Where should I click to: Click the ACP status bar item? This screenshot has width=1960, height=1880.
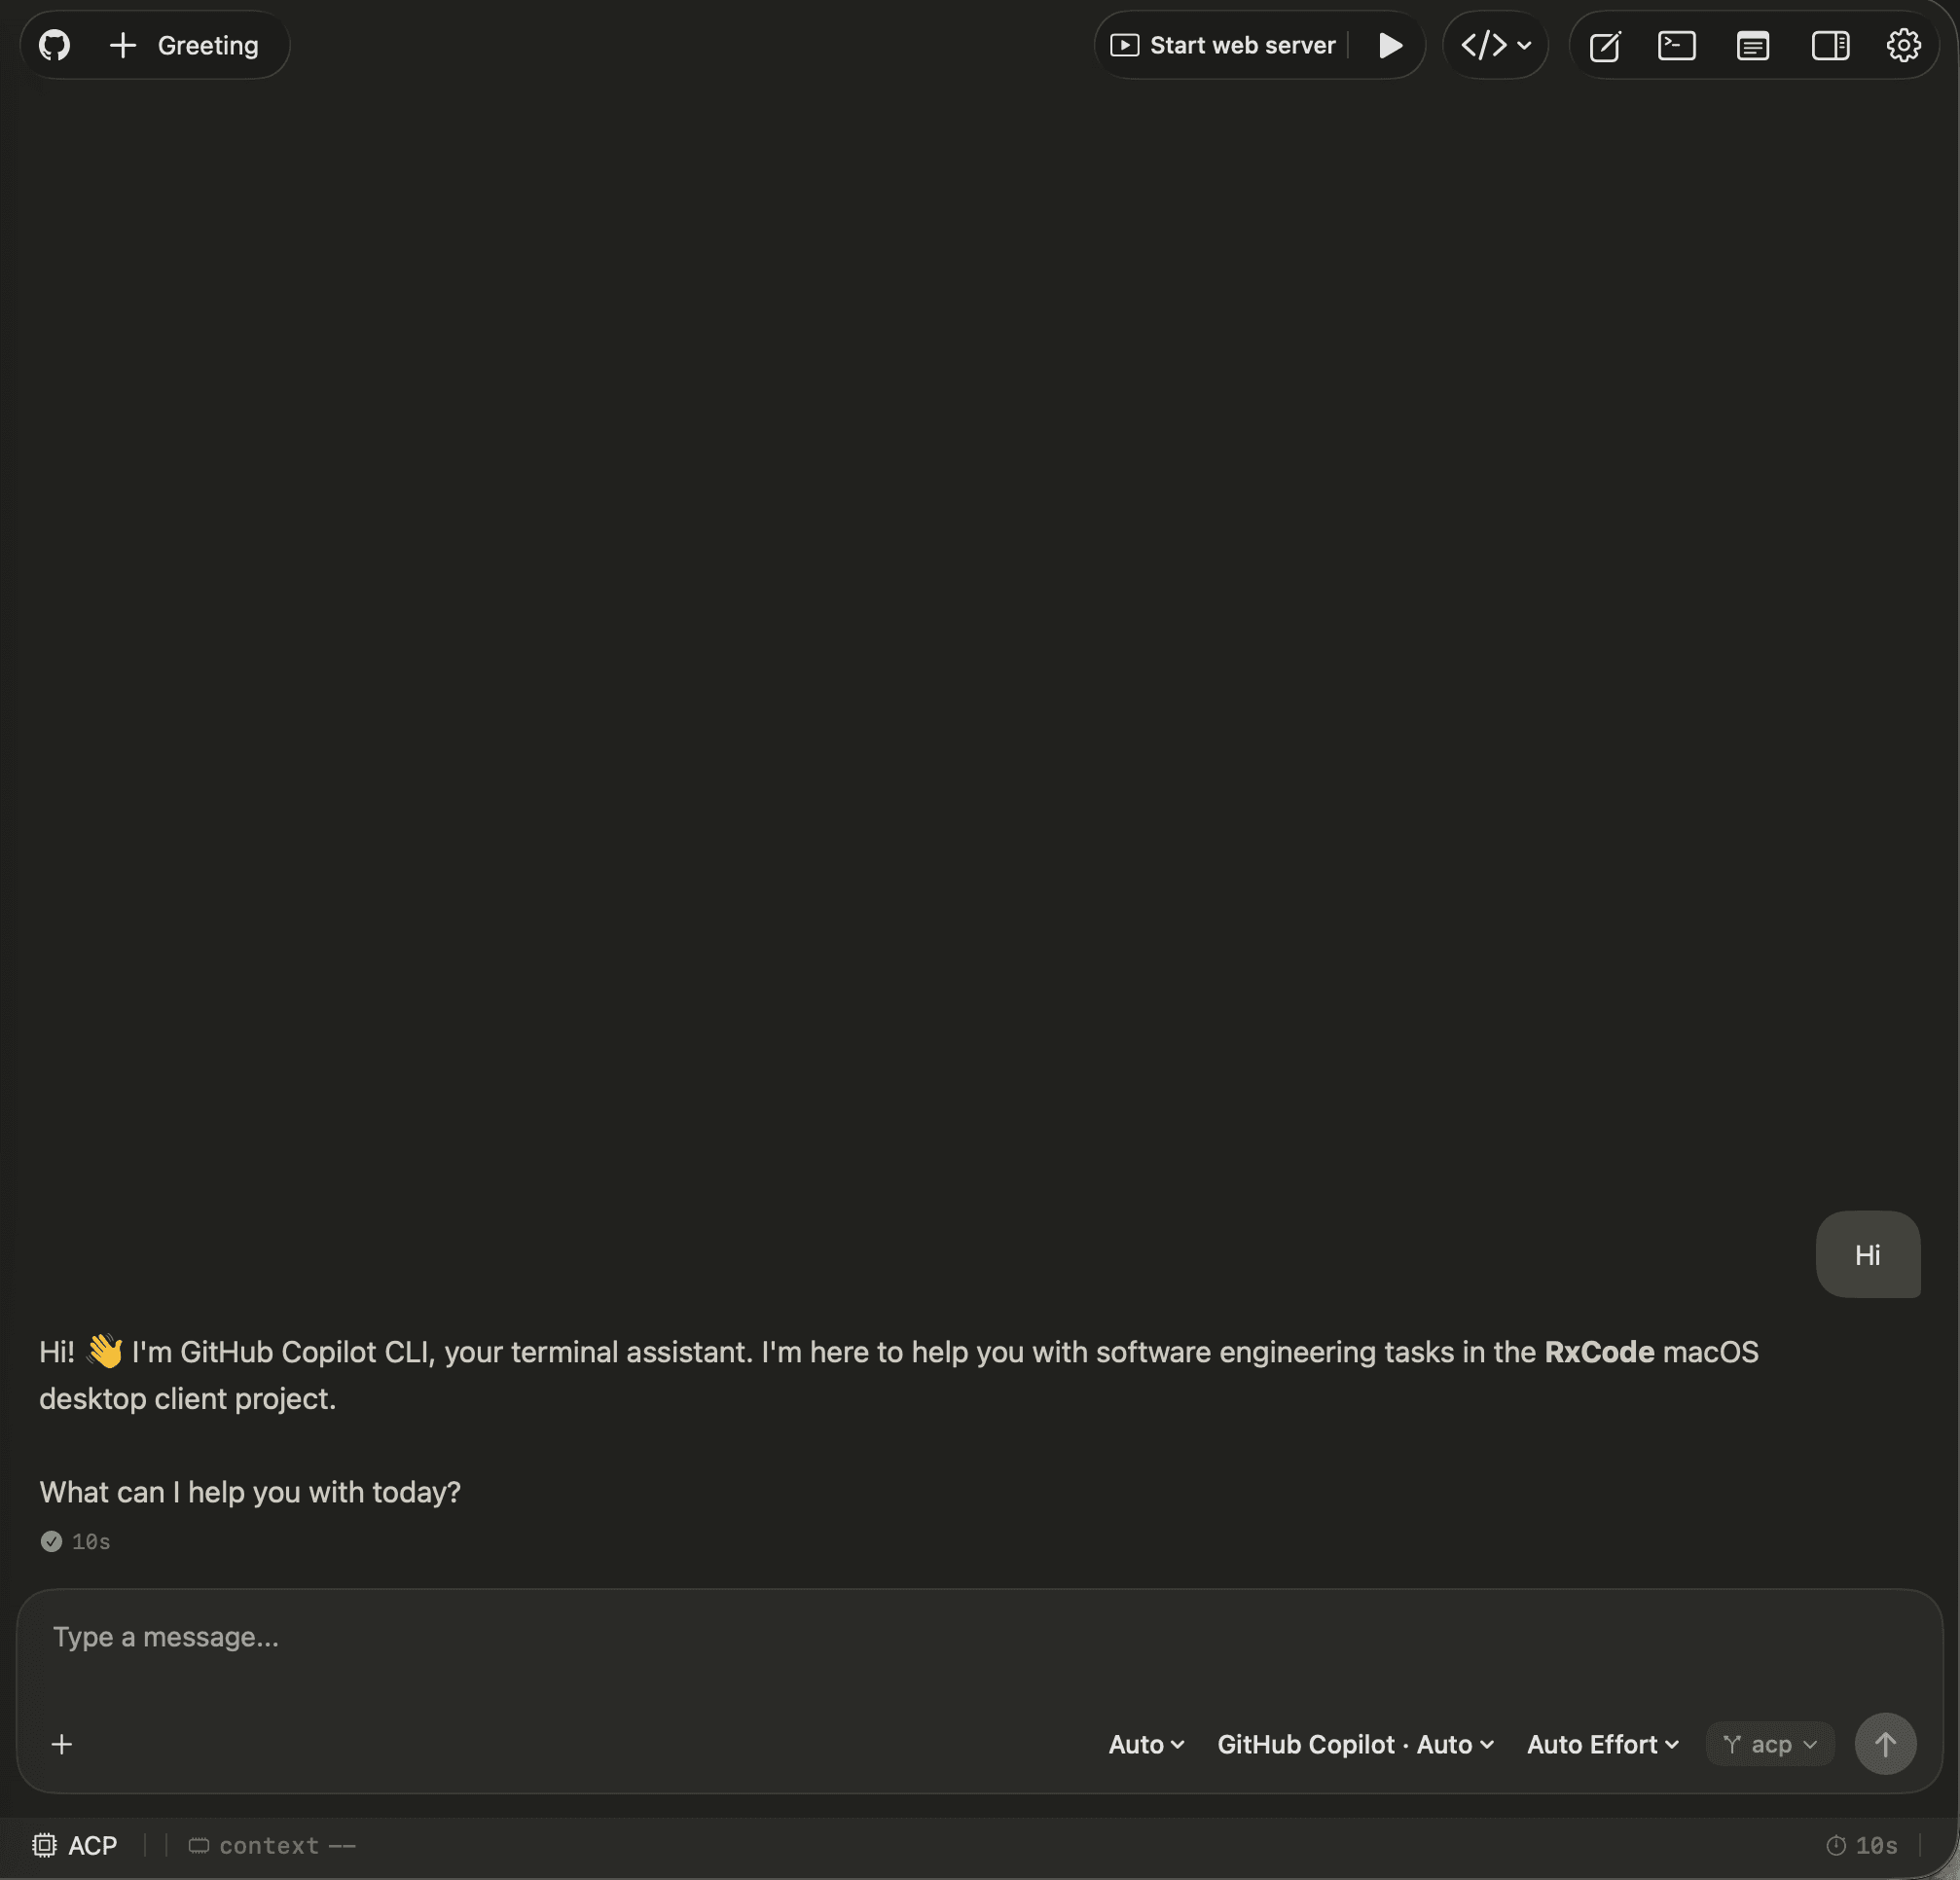[x=75, y=1845]
